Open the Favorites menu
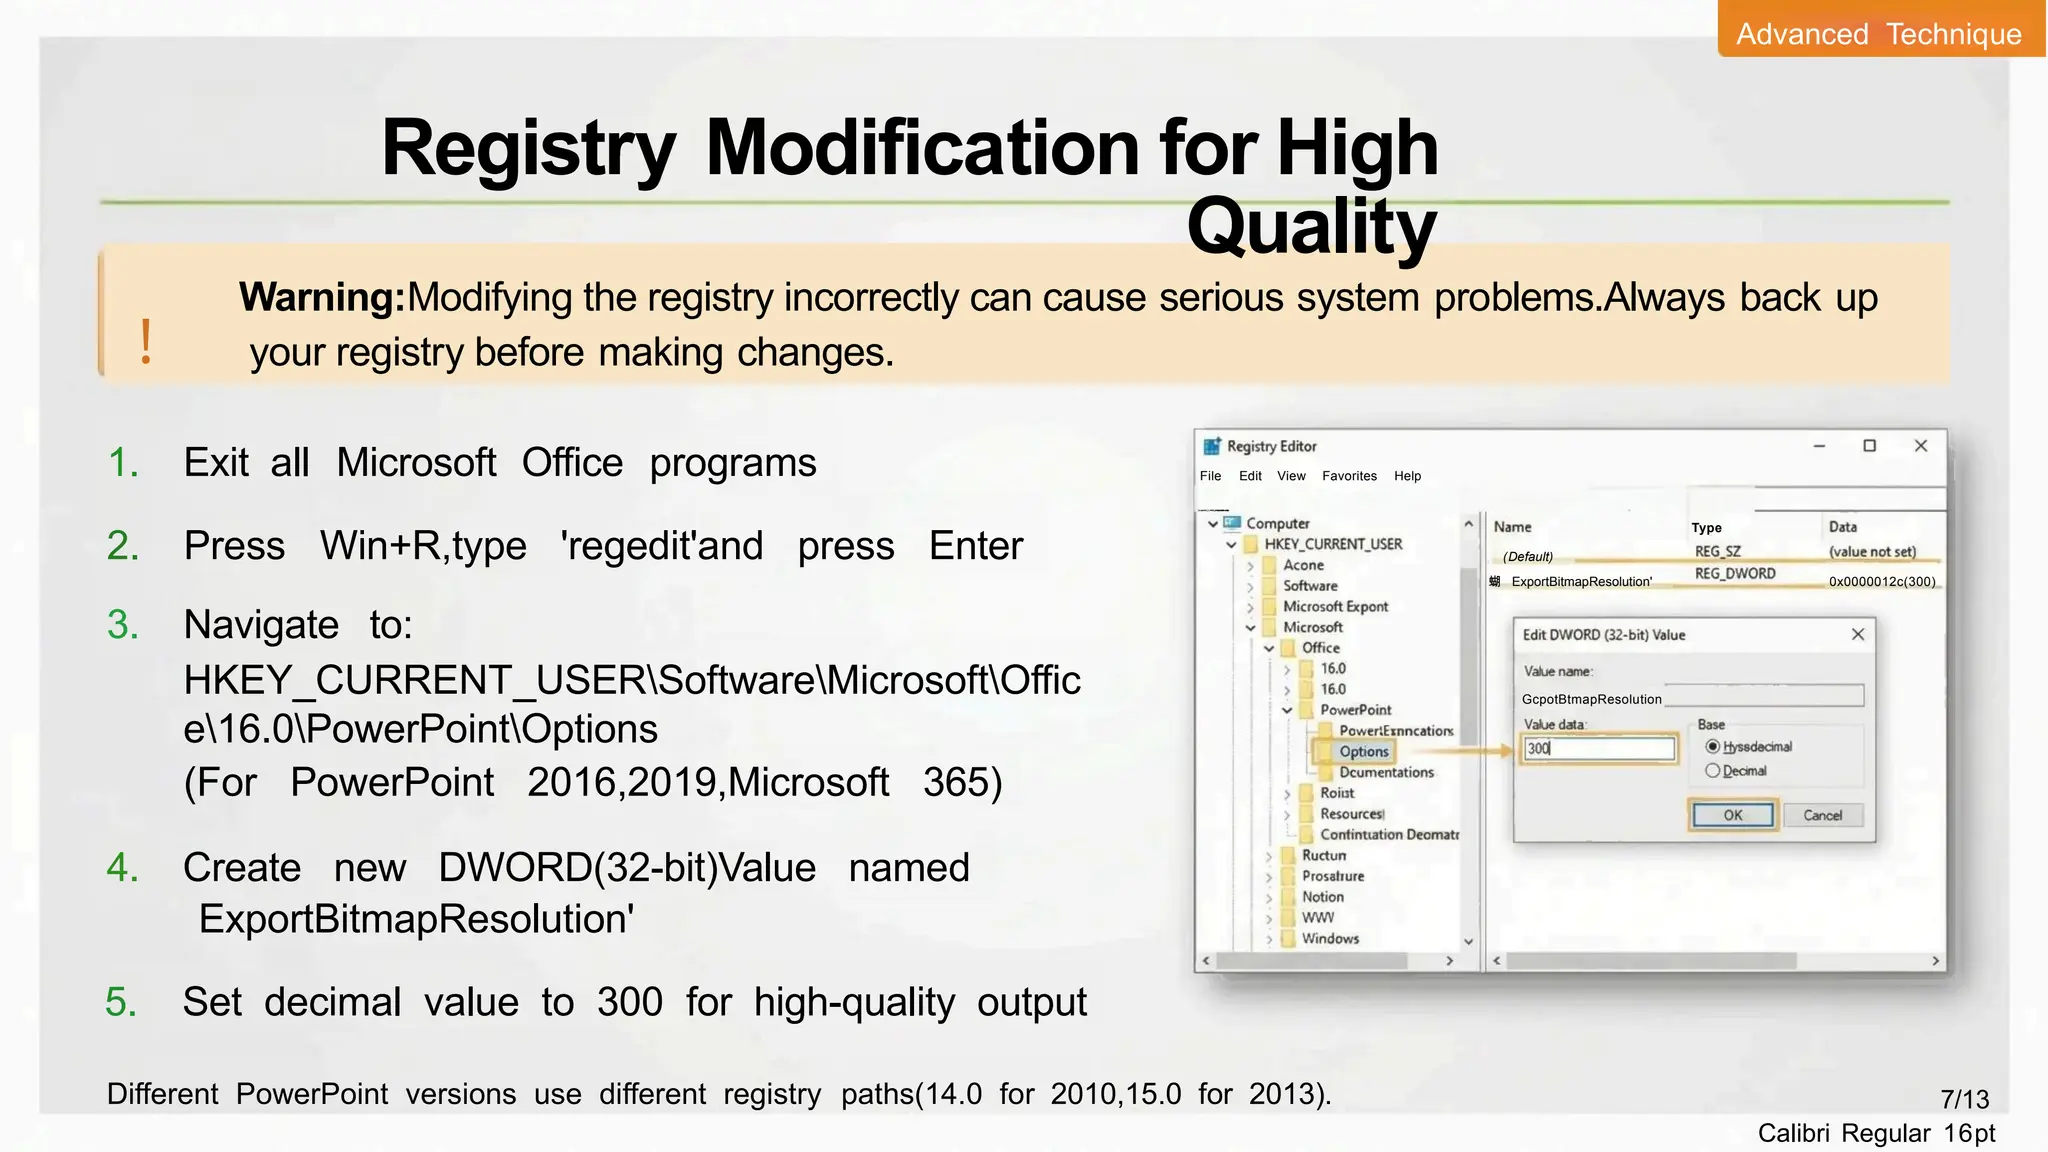This screenshot has height=1152, width=2048. pyautogui.click(x=1348, y=476)
